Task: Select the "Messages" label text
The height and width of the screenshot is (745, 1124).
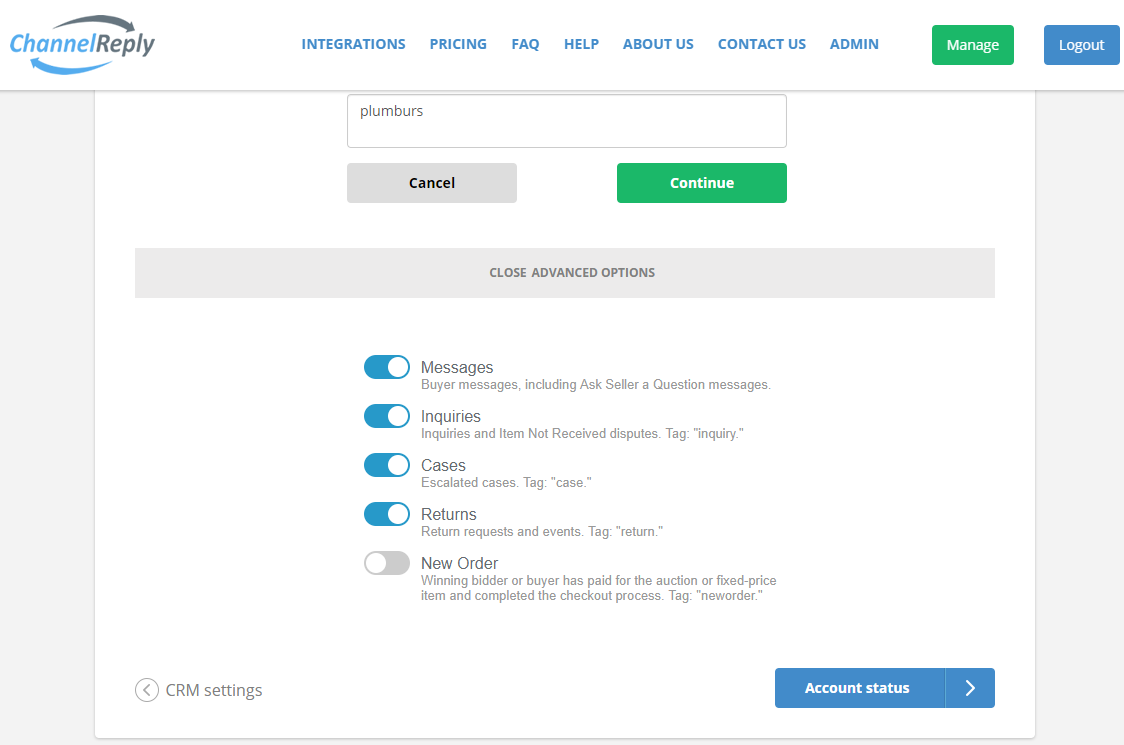Action: click(x=457, y=367)
